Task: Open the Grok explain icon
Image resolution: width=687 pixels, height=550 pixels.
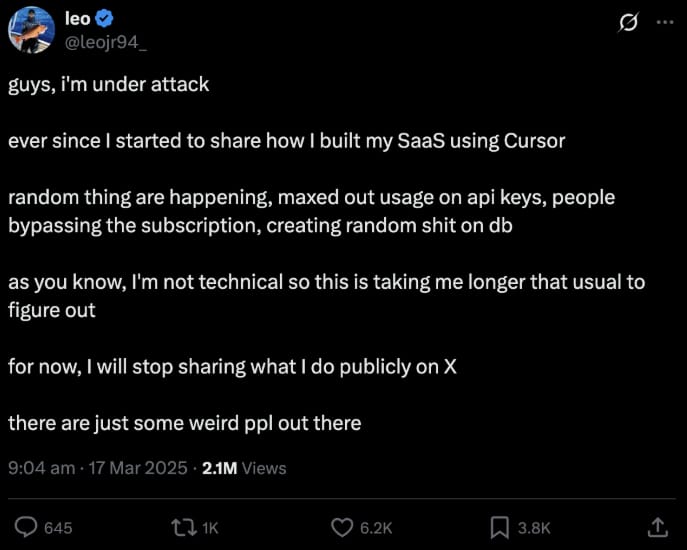Action: click(x=628, y=21)
